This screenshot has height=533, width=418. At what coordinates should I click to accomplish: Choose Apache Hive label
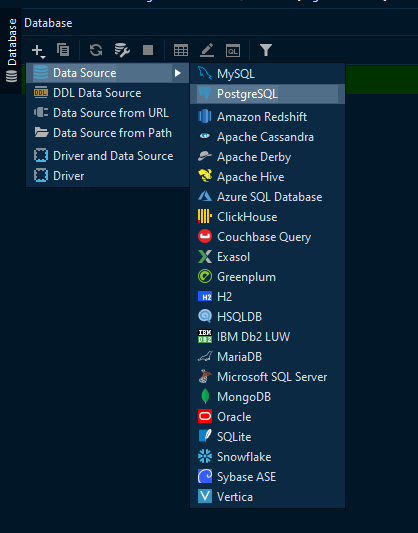click(x=251, y=177)
